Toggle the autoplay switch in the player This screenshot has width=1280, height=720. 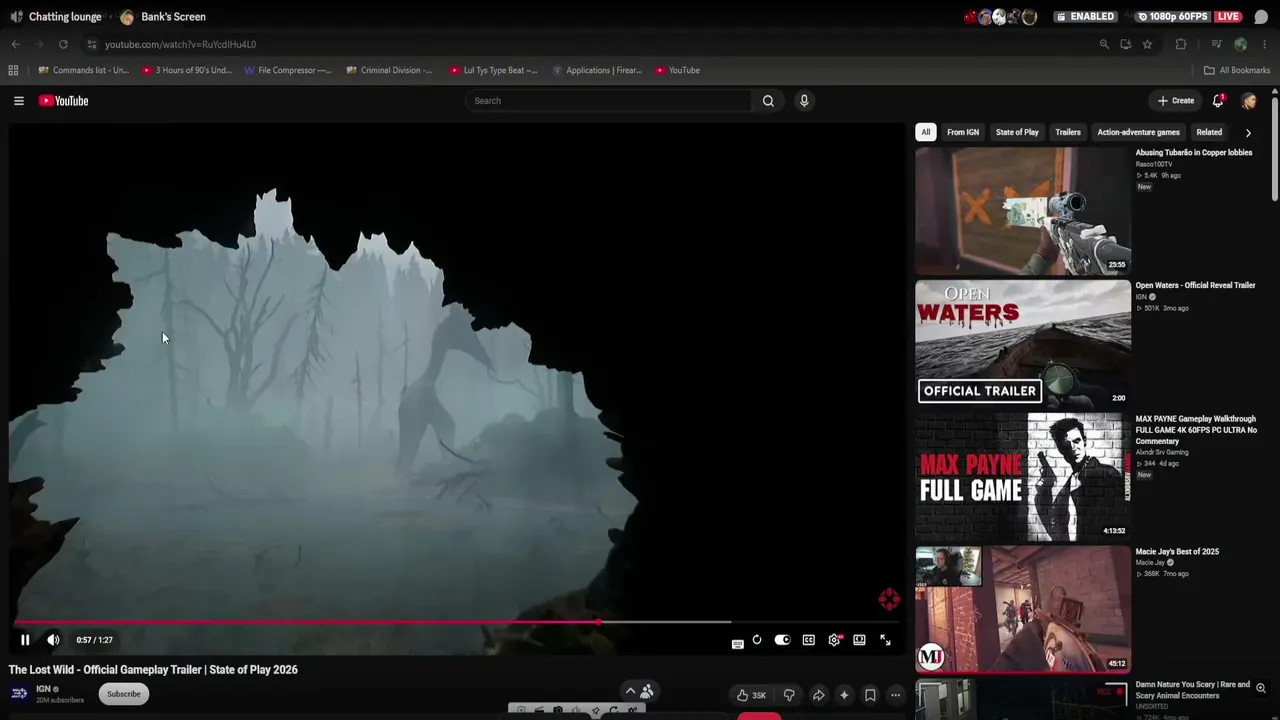pyautogui.click(x=782, y=640)
